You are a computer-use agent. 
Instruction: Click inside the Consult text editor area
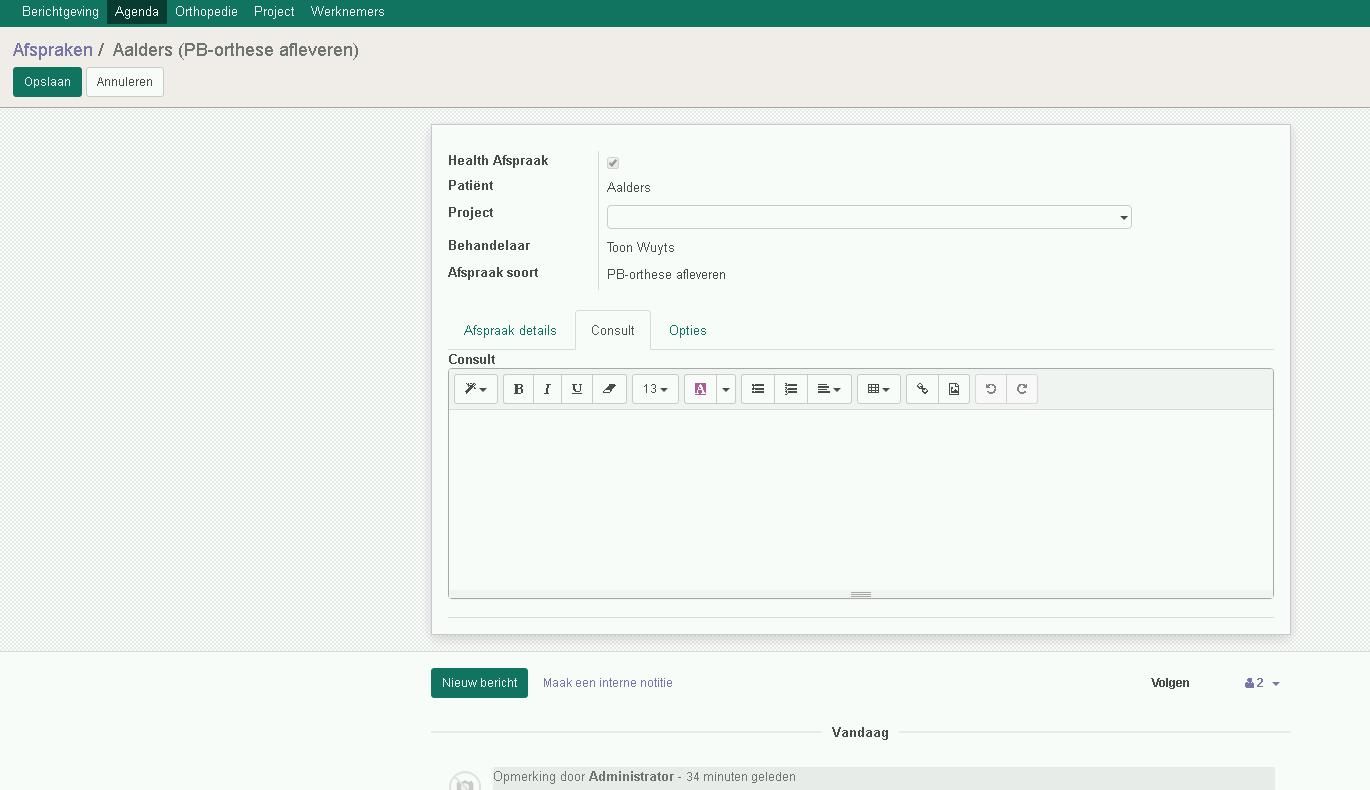pos(861,500)
